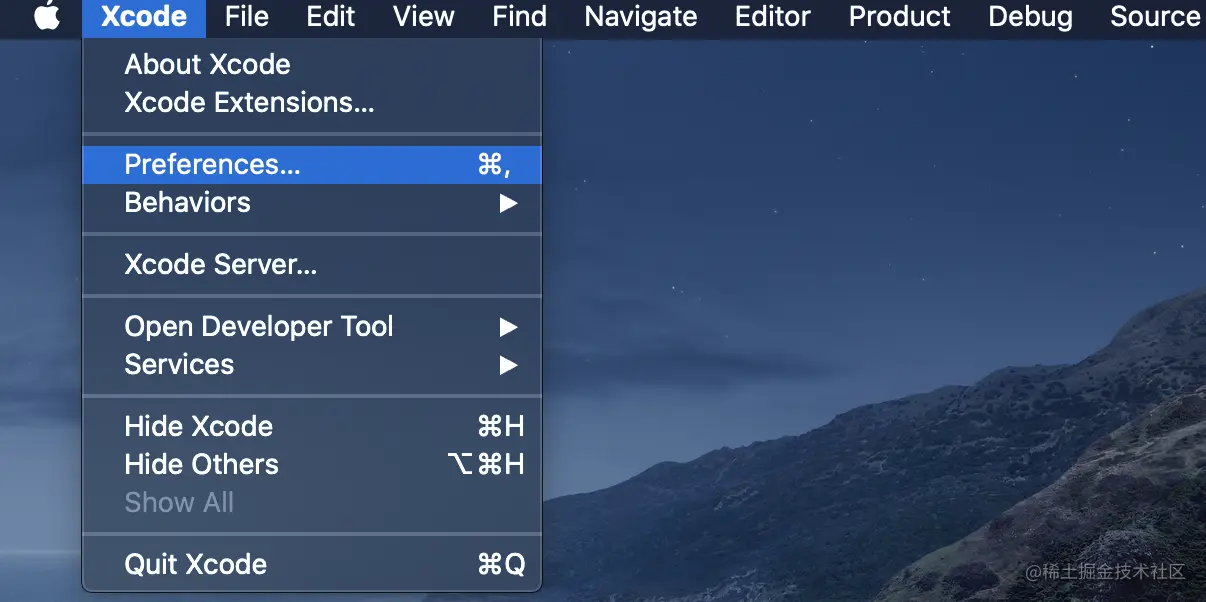Select About Xcode

click(x=207, y=64)
